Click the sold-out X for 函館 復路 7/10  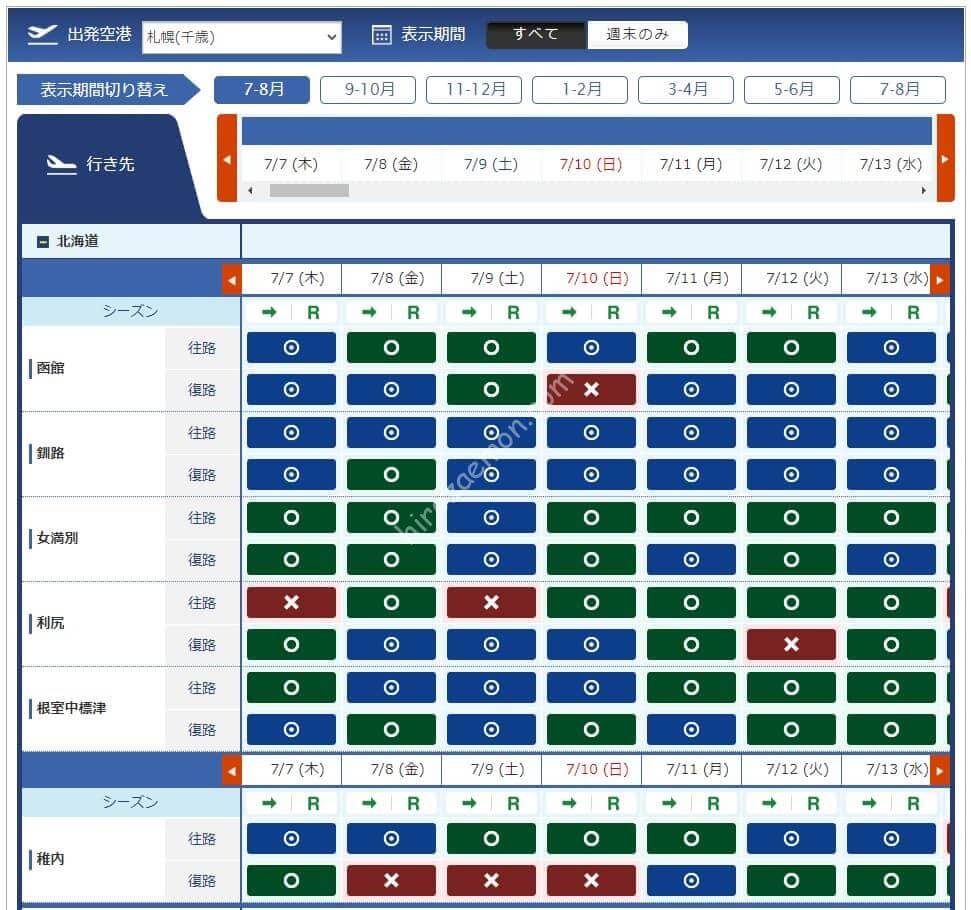point(591,390)
